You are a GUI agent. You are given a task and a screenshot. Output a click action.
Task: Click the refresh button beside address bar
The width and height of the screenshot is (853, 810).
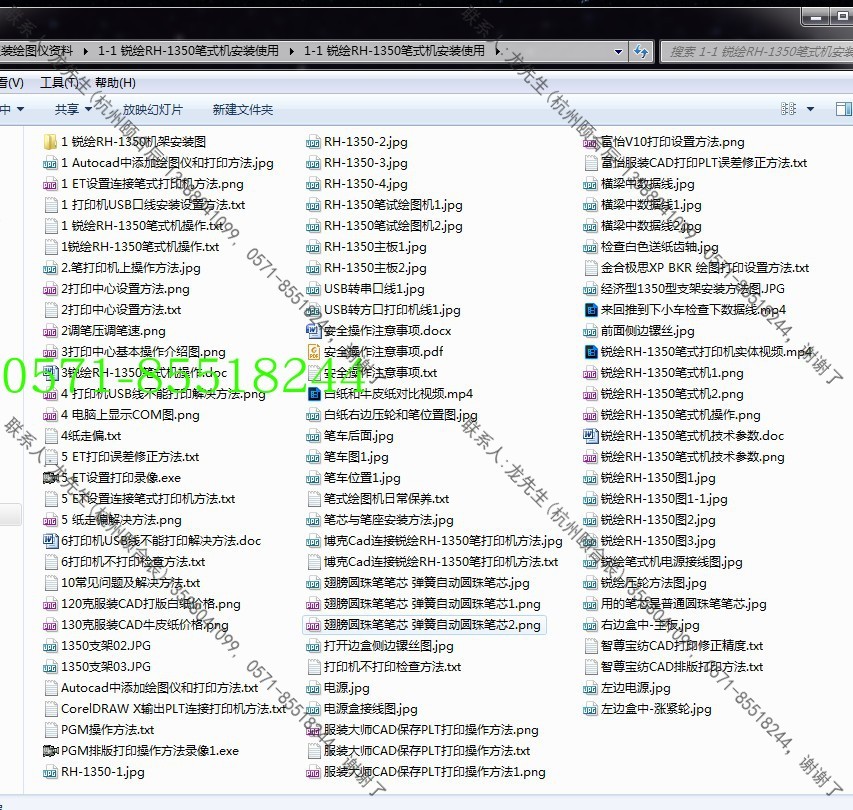(641, 52)
